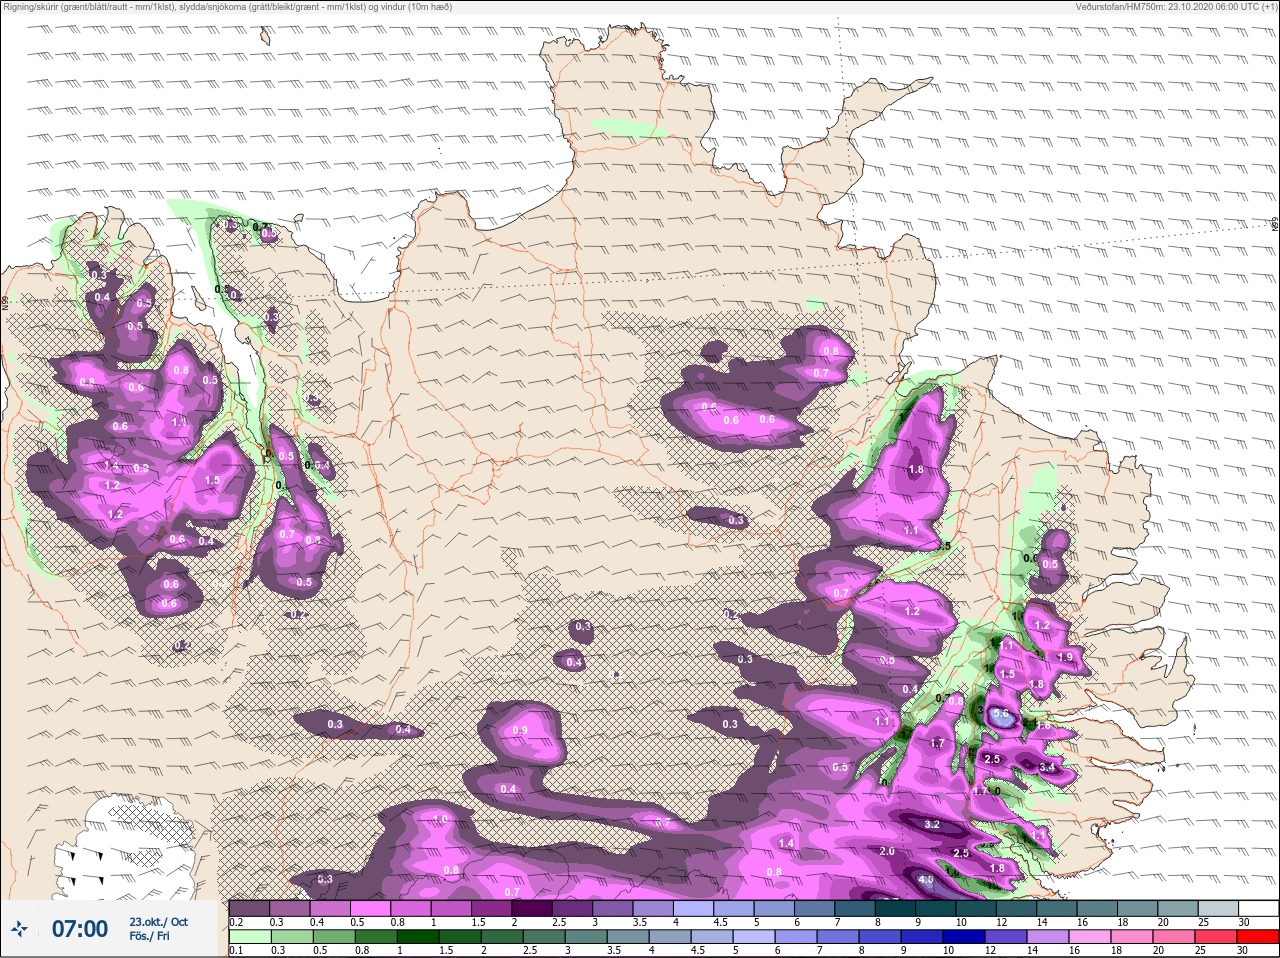
Task: Pick the lightest green 0.1 swatch in the lower legend
Action: [x=249, y=937]
